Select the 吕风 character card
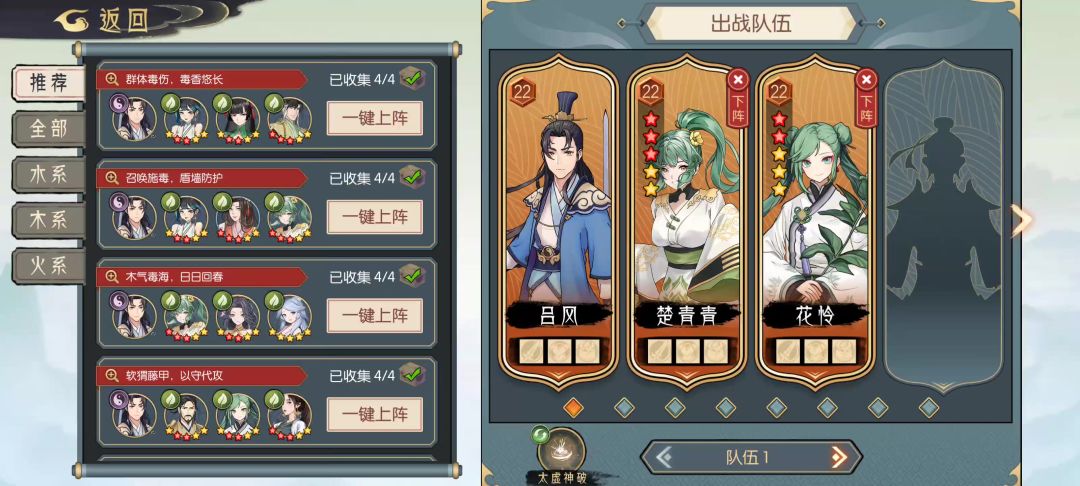 tap(559, 220)
